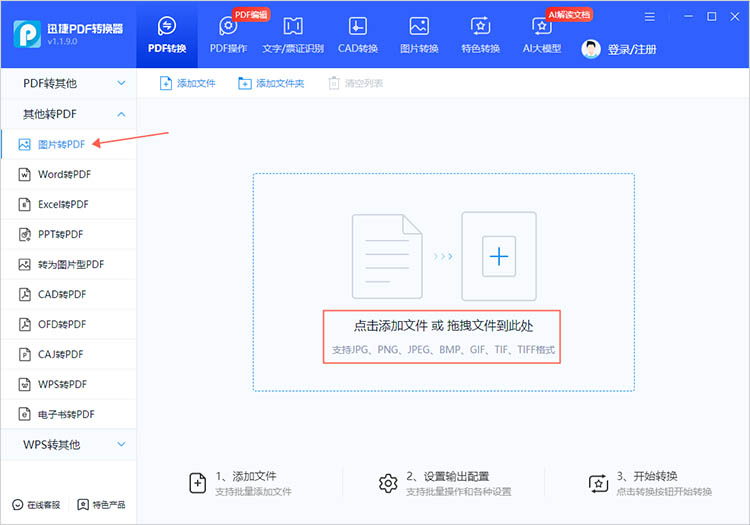The height and width of the screenshot is (525, 750).
Task: Click the PDF编辑 red badge
Action: point(251,15)
